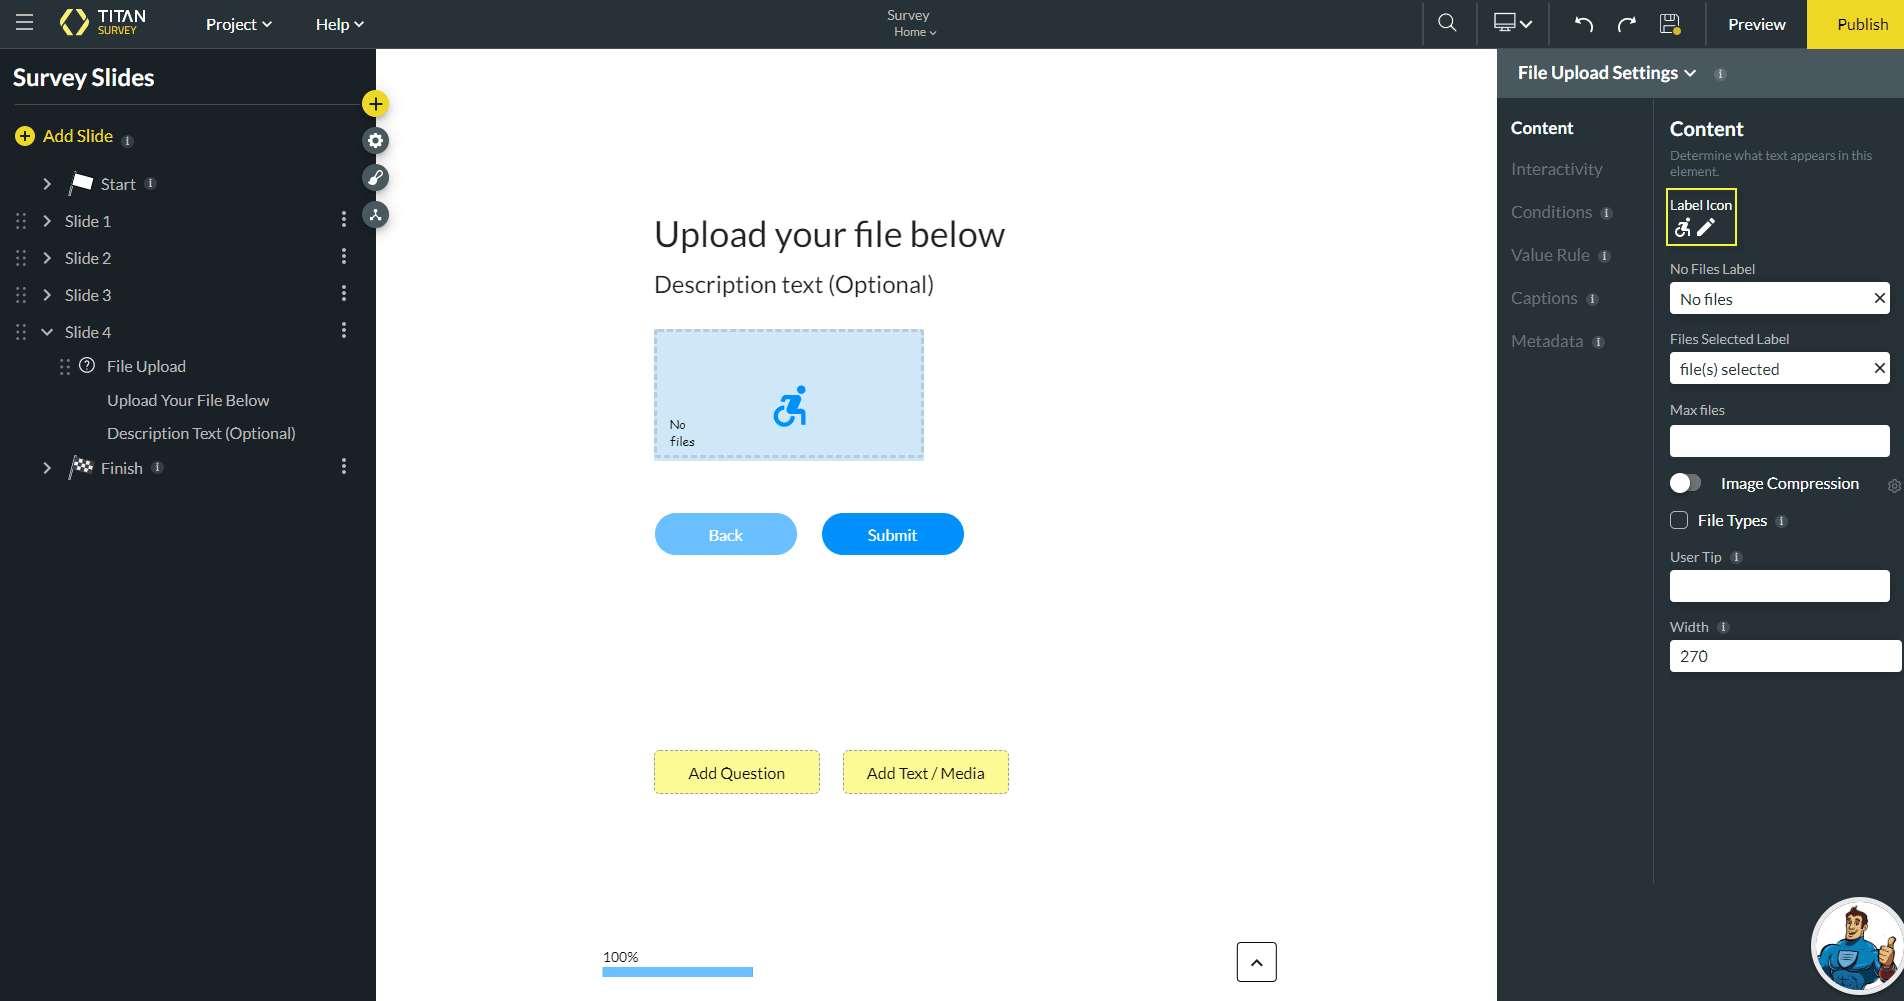Open the search magnifier icon
Viewport: 1904px width, 1001px height.
coord(1447,23)
